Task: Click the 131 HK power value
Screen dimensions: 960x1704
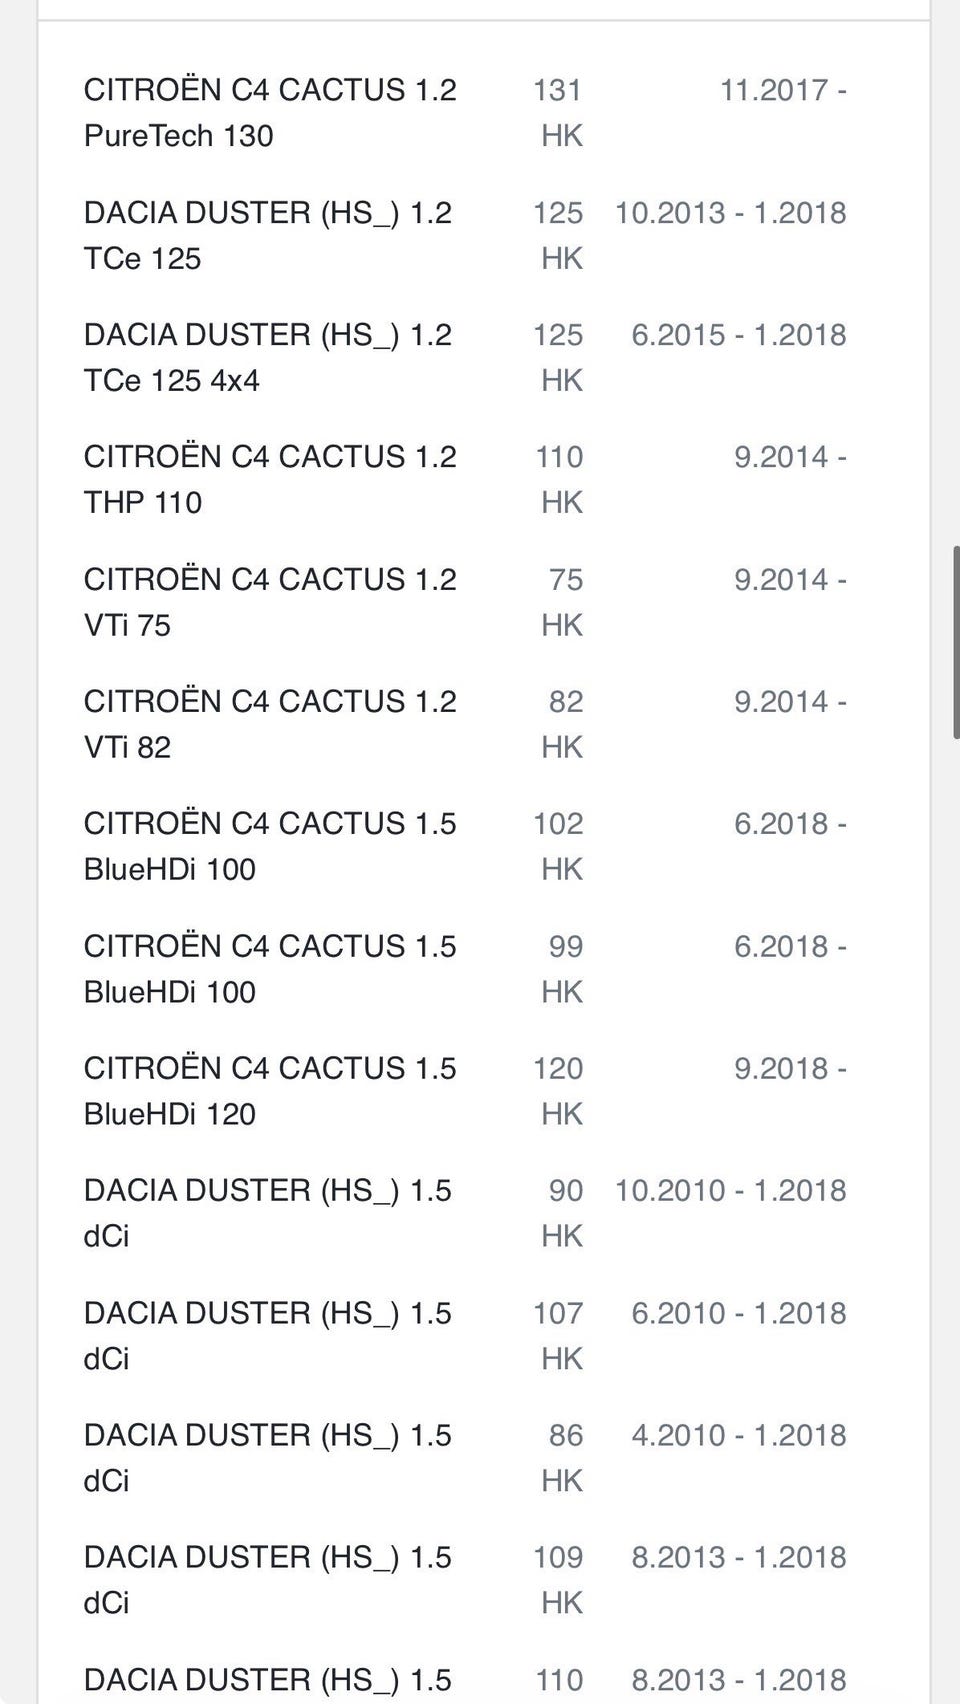Action: click(x=558, y=112)
